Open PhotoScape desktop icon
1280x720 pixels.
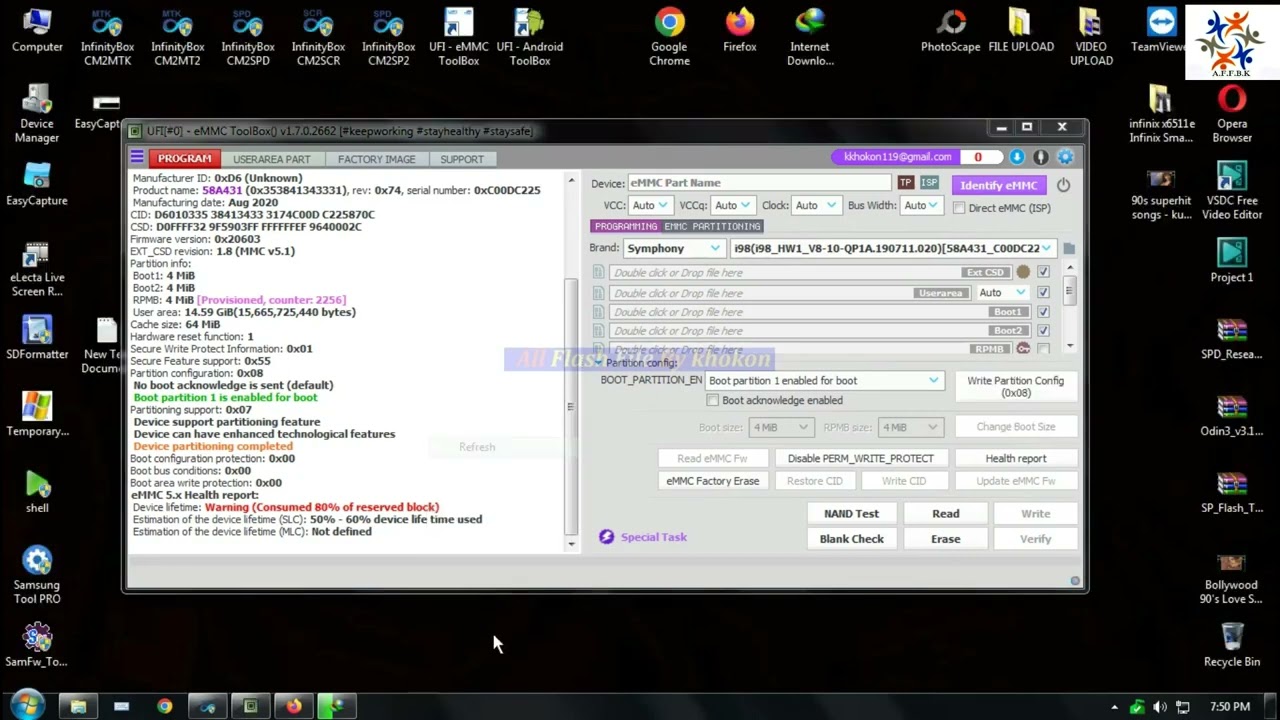click(x=950, y=32)
